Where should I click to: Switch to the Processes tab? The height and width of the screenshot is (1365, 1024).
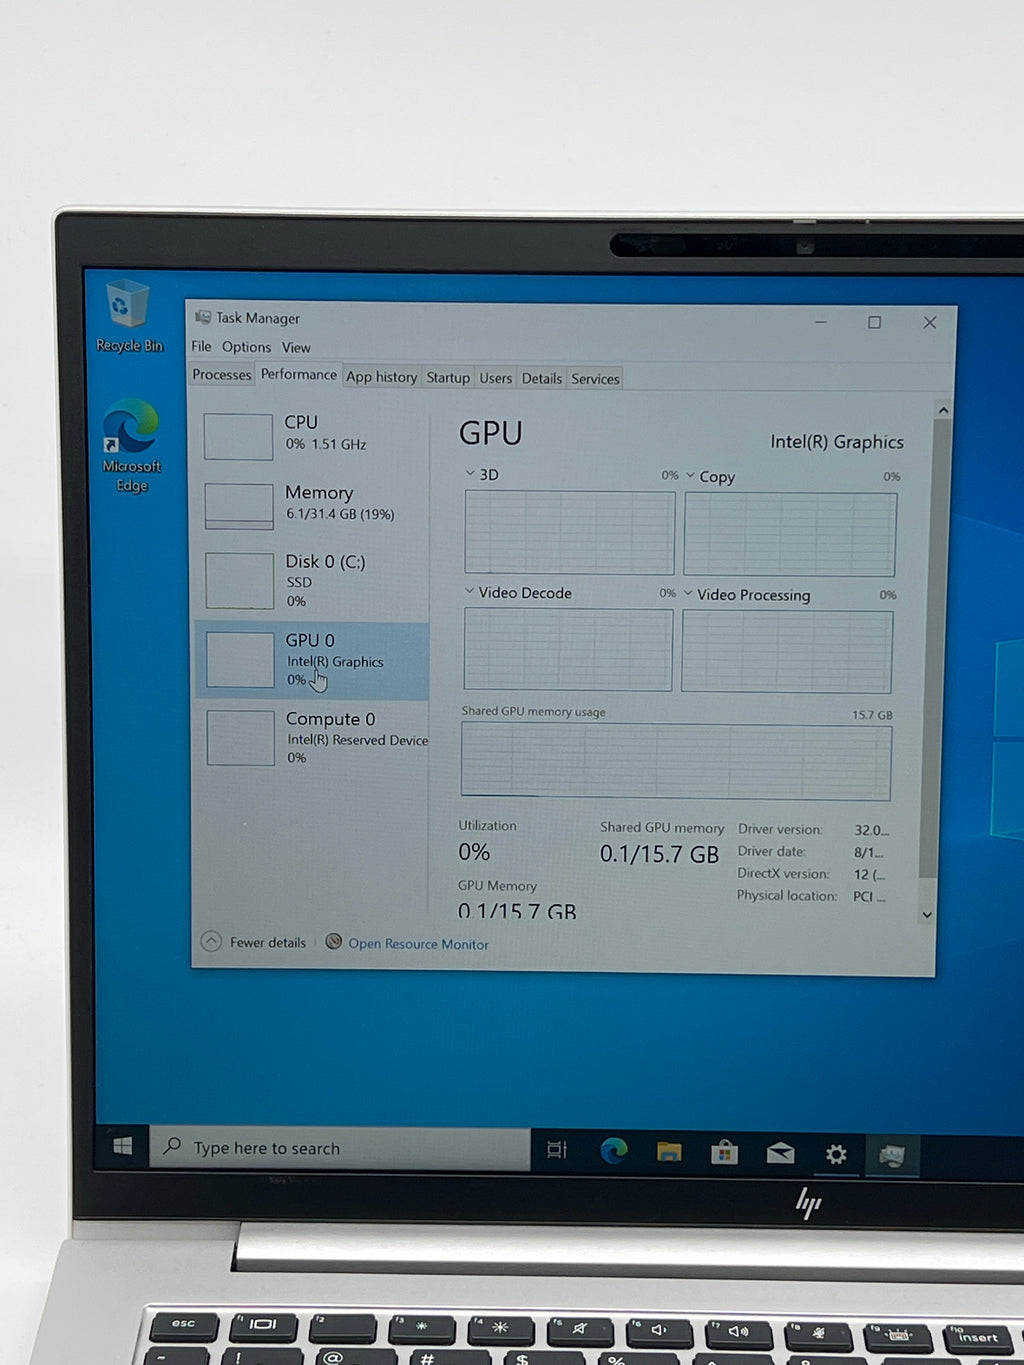point(222,375)
